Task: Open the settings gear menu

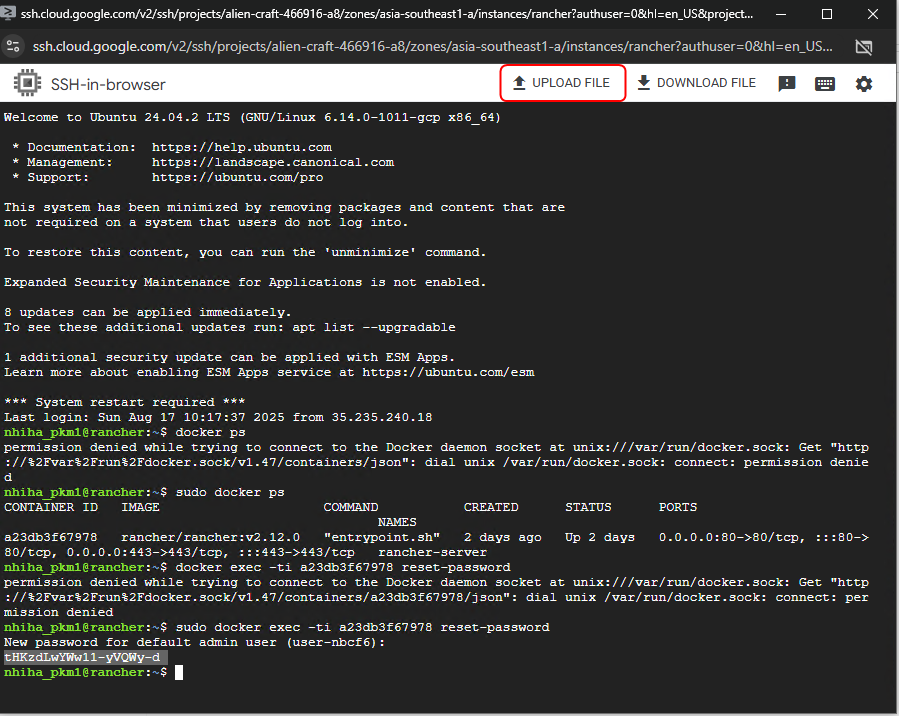Action: 864,84
